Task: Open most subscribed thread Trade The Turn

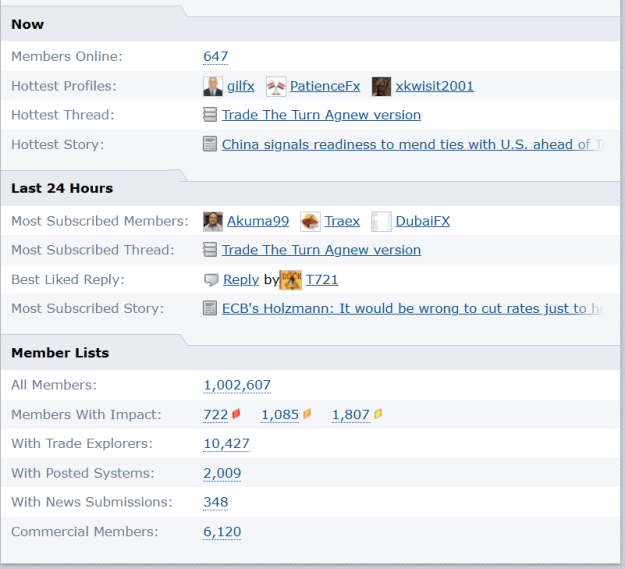Action: pyautogui.click(x=321, y=250)
